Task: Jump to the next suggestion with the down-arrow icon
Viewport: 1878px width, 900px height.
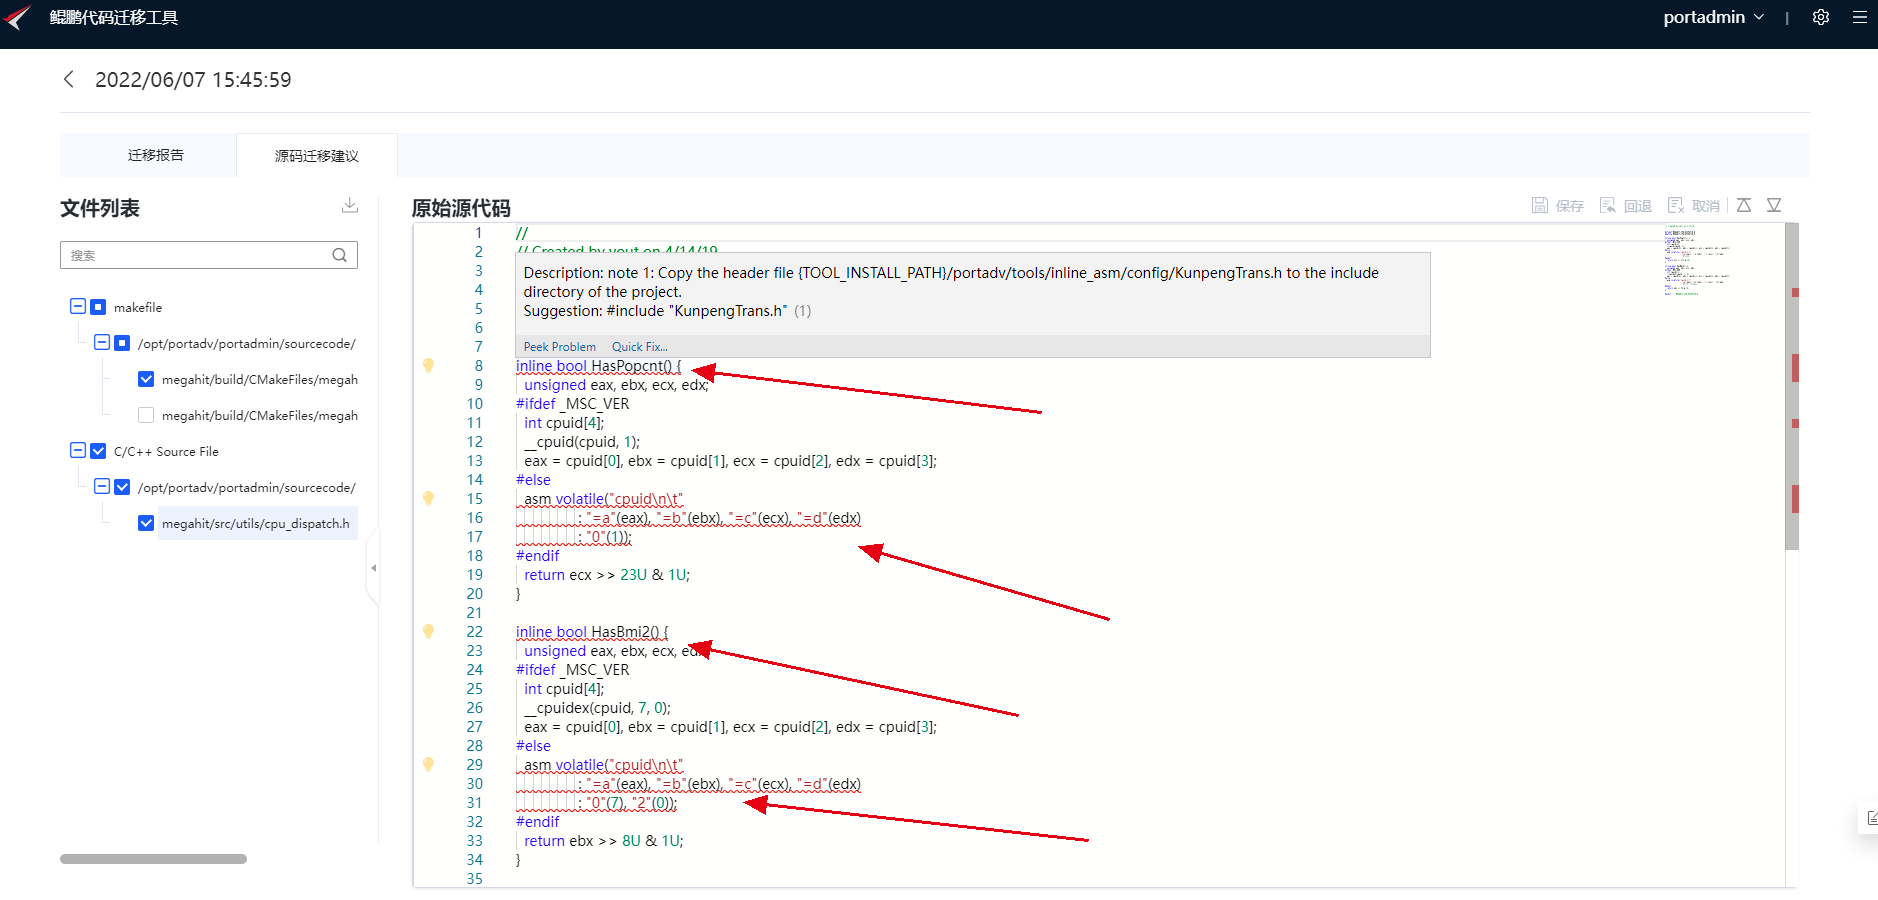Action: (1774, 205)
